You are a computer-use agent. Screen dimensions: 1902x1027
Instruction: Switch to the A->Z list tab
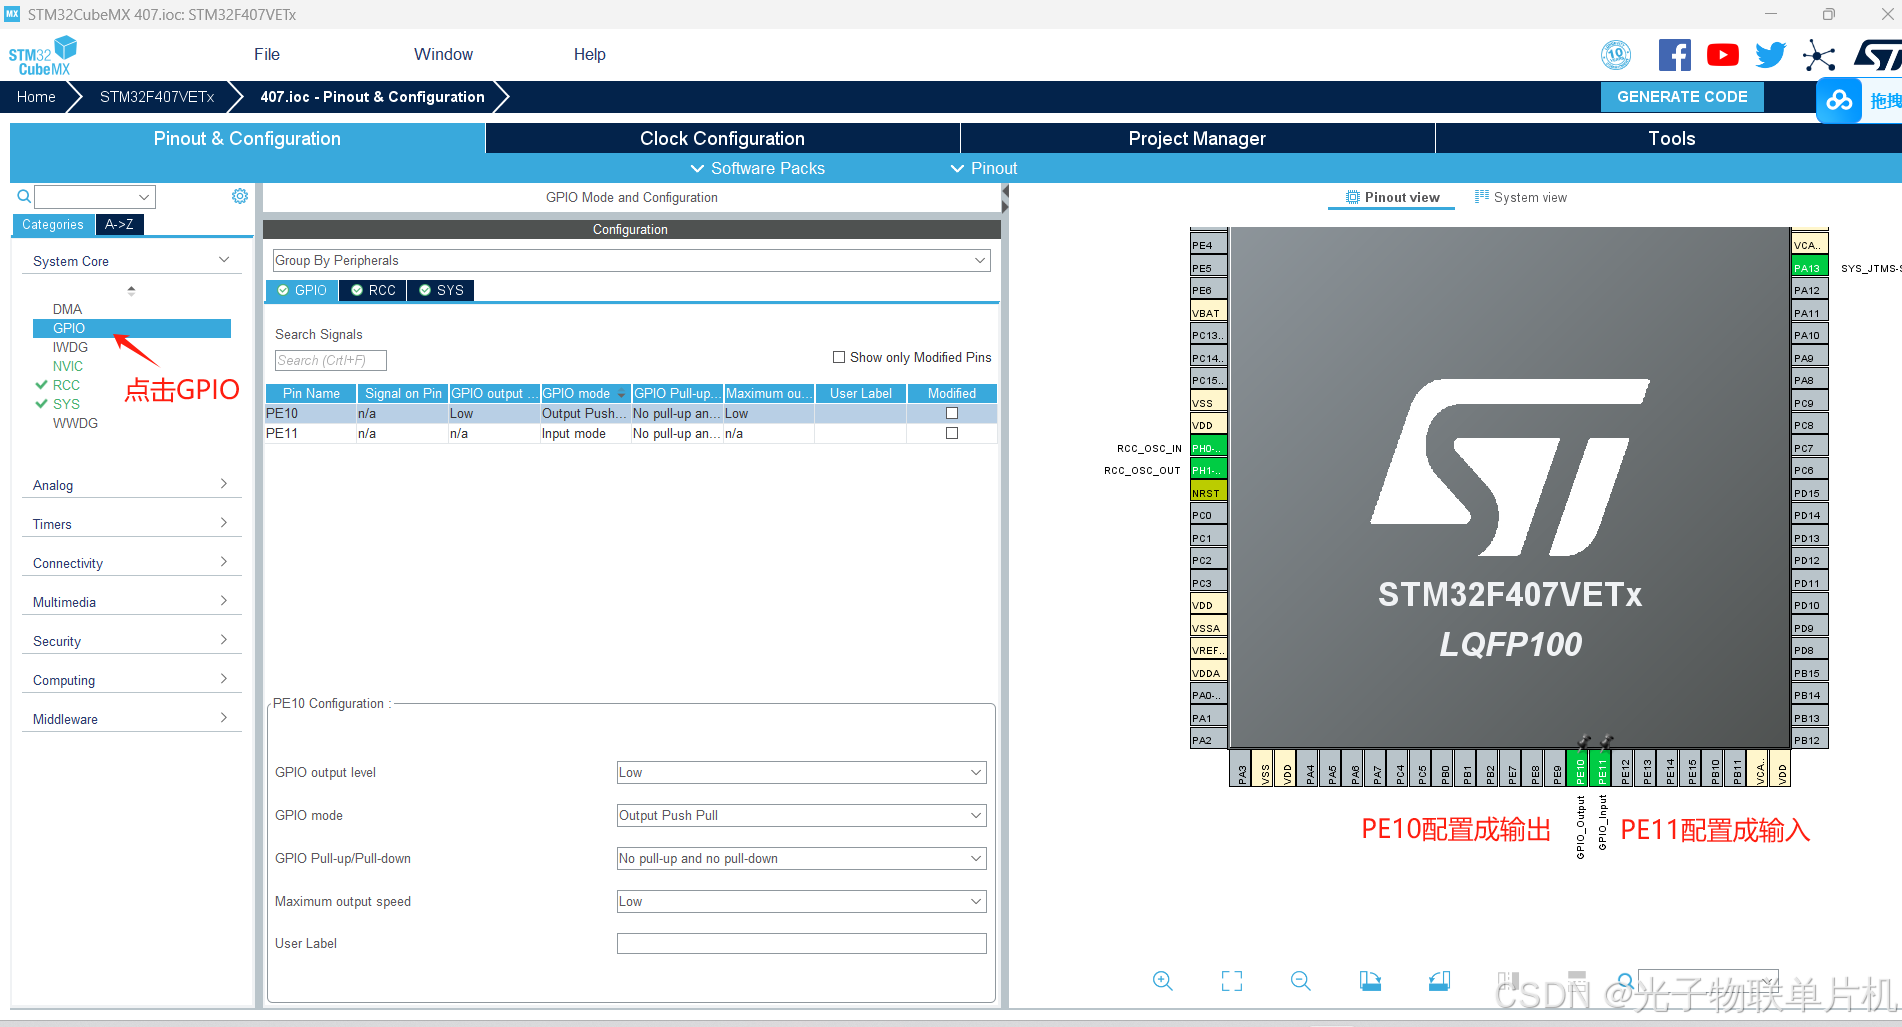(x=119, y=224)
